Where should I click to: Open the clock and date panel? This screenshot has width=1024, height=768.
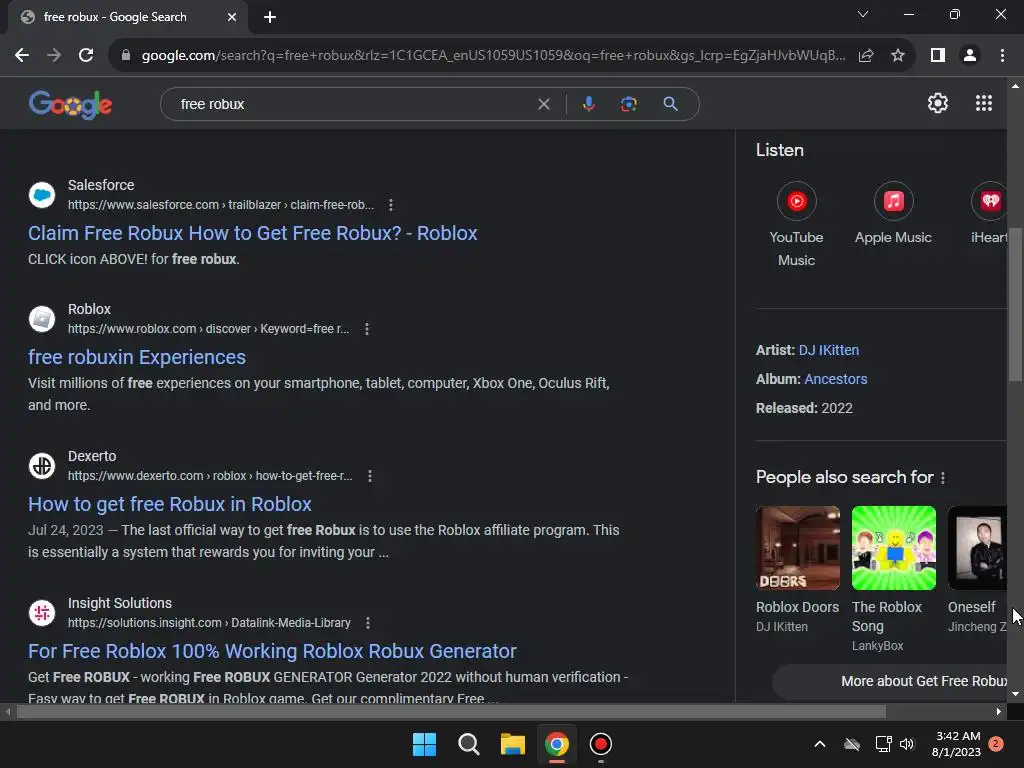[957, 744]
